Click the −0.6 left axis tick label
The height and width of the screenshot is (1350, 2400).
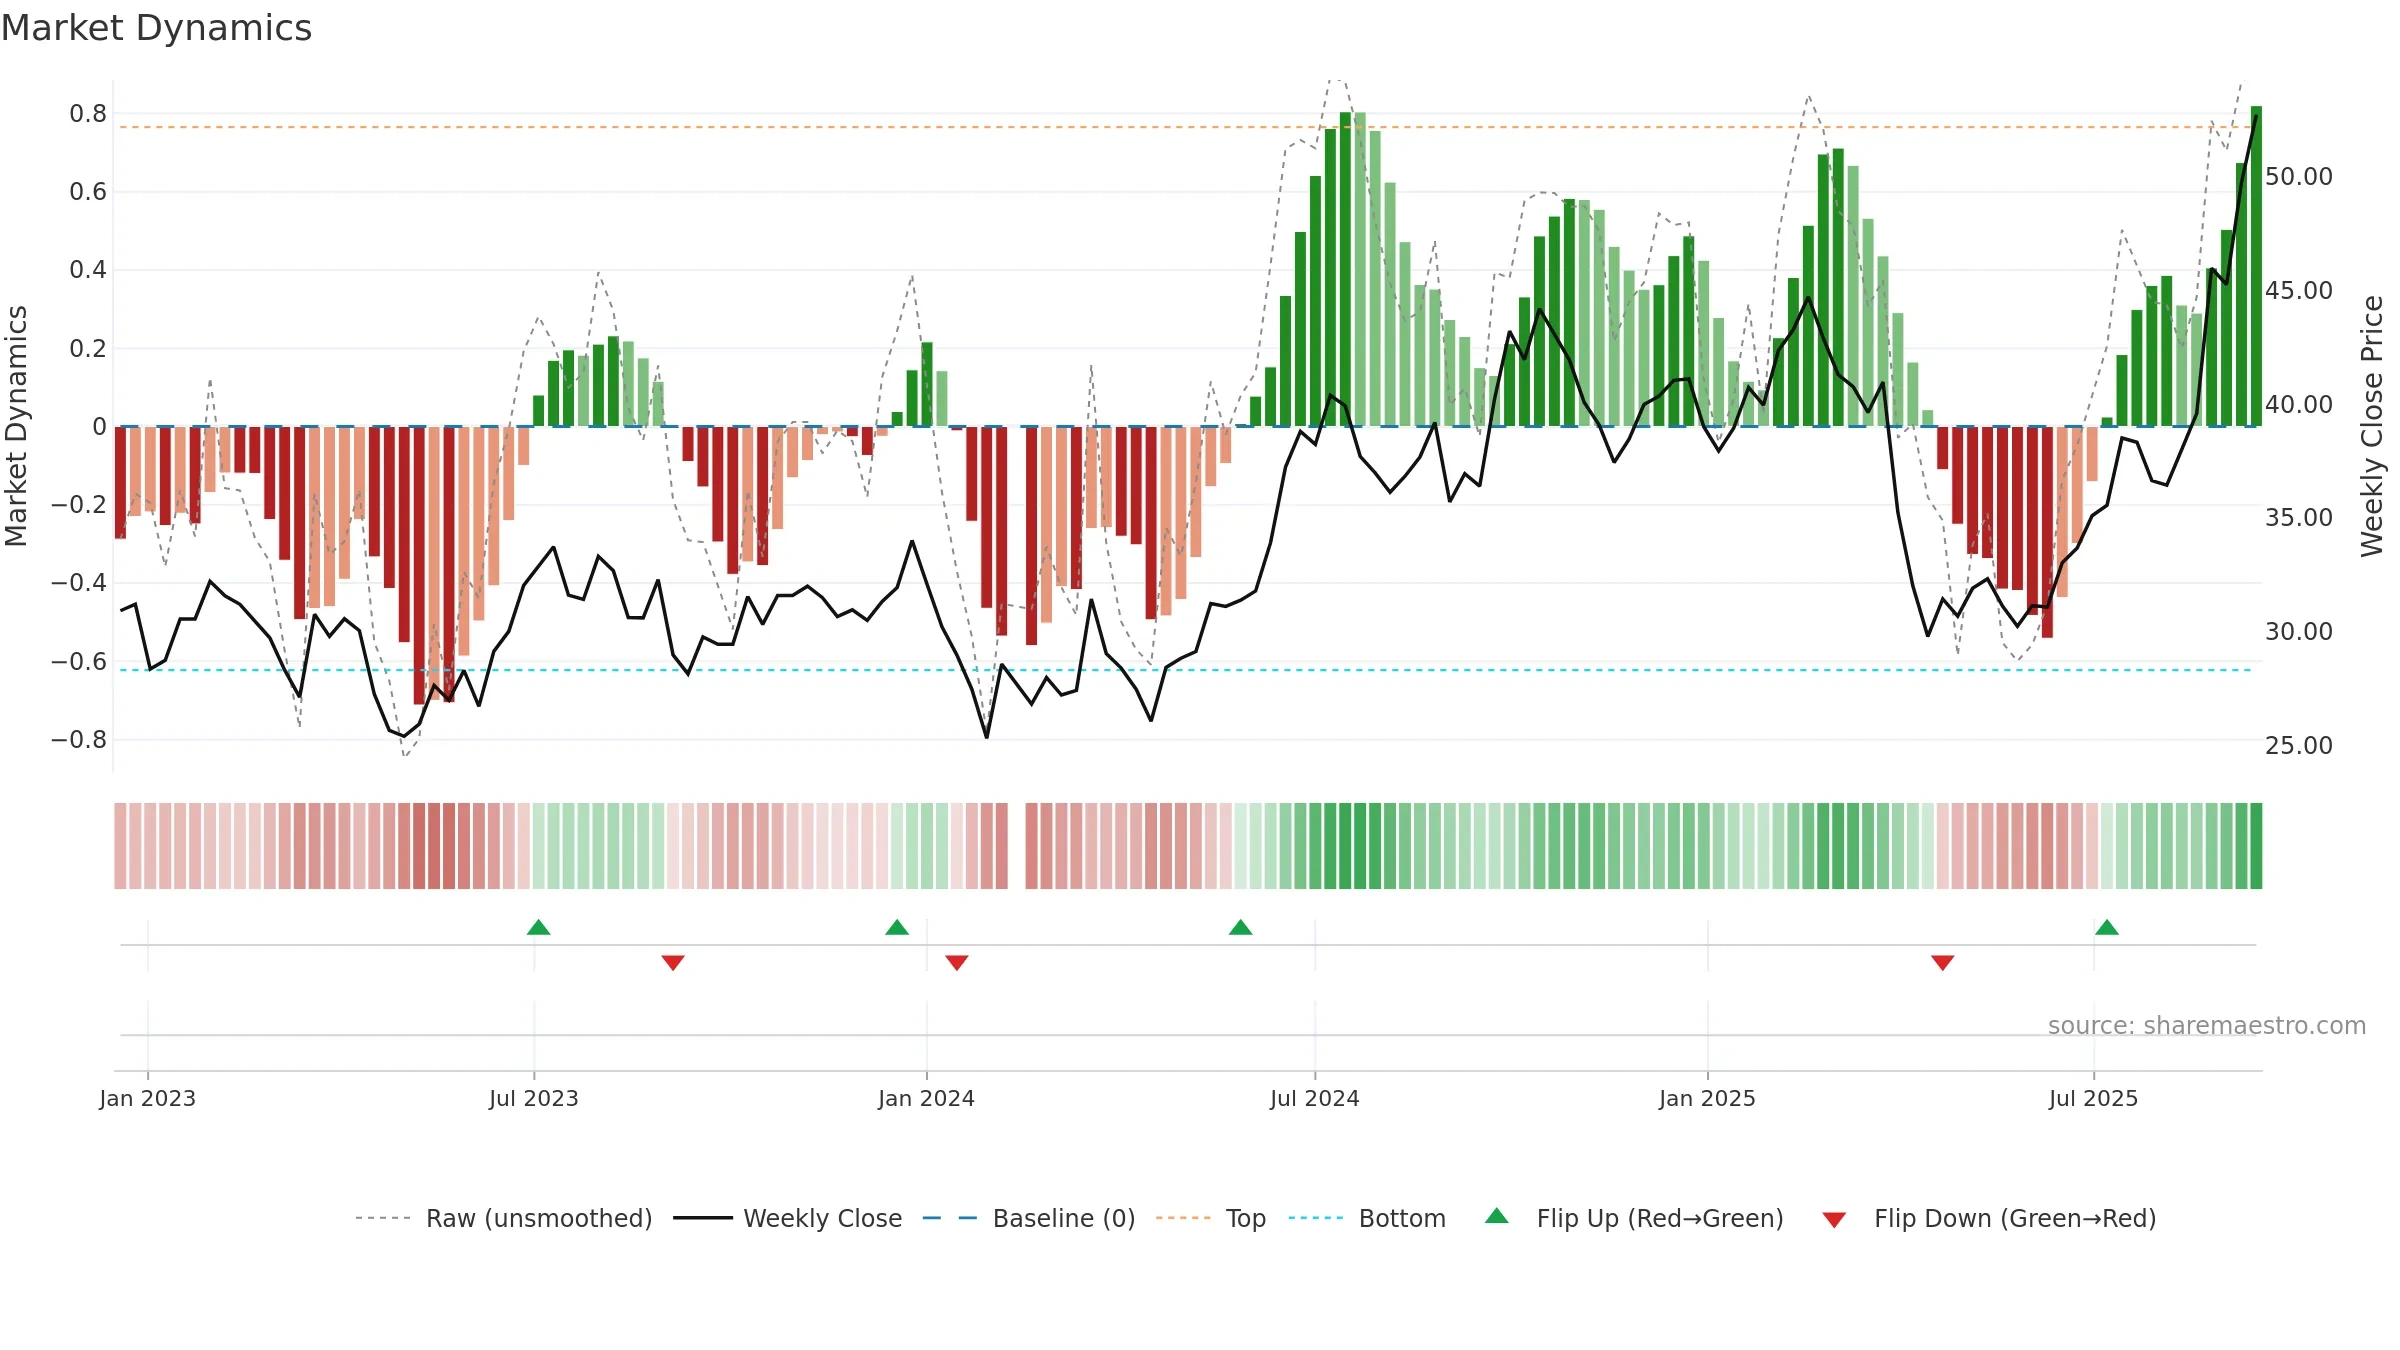coord(79,662)
